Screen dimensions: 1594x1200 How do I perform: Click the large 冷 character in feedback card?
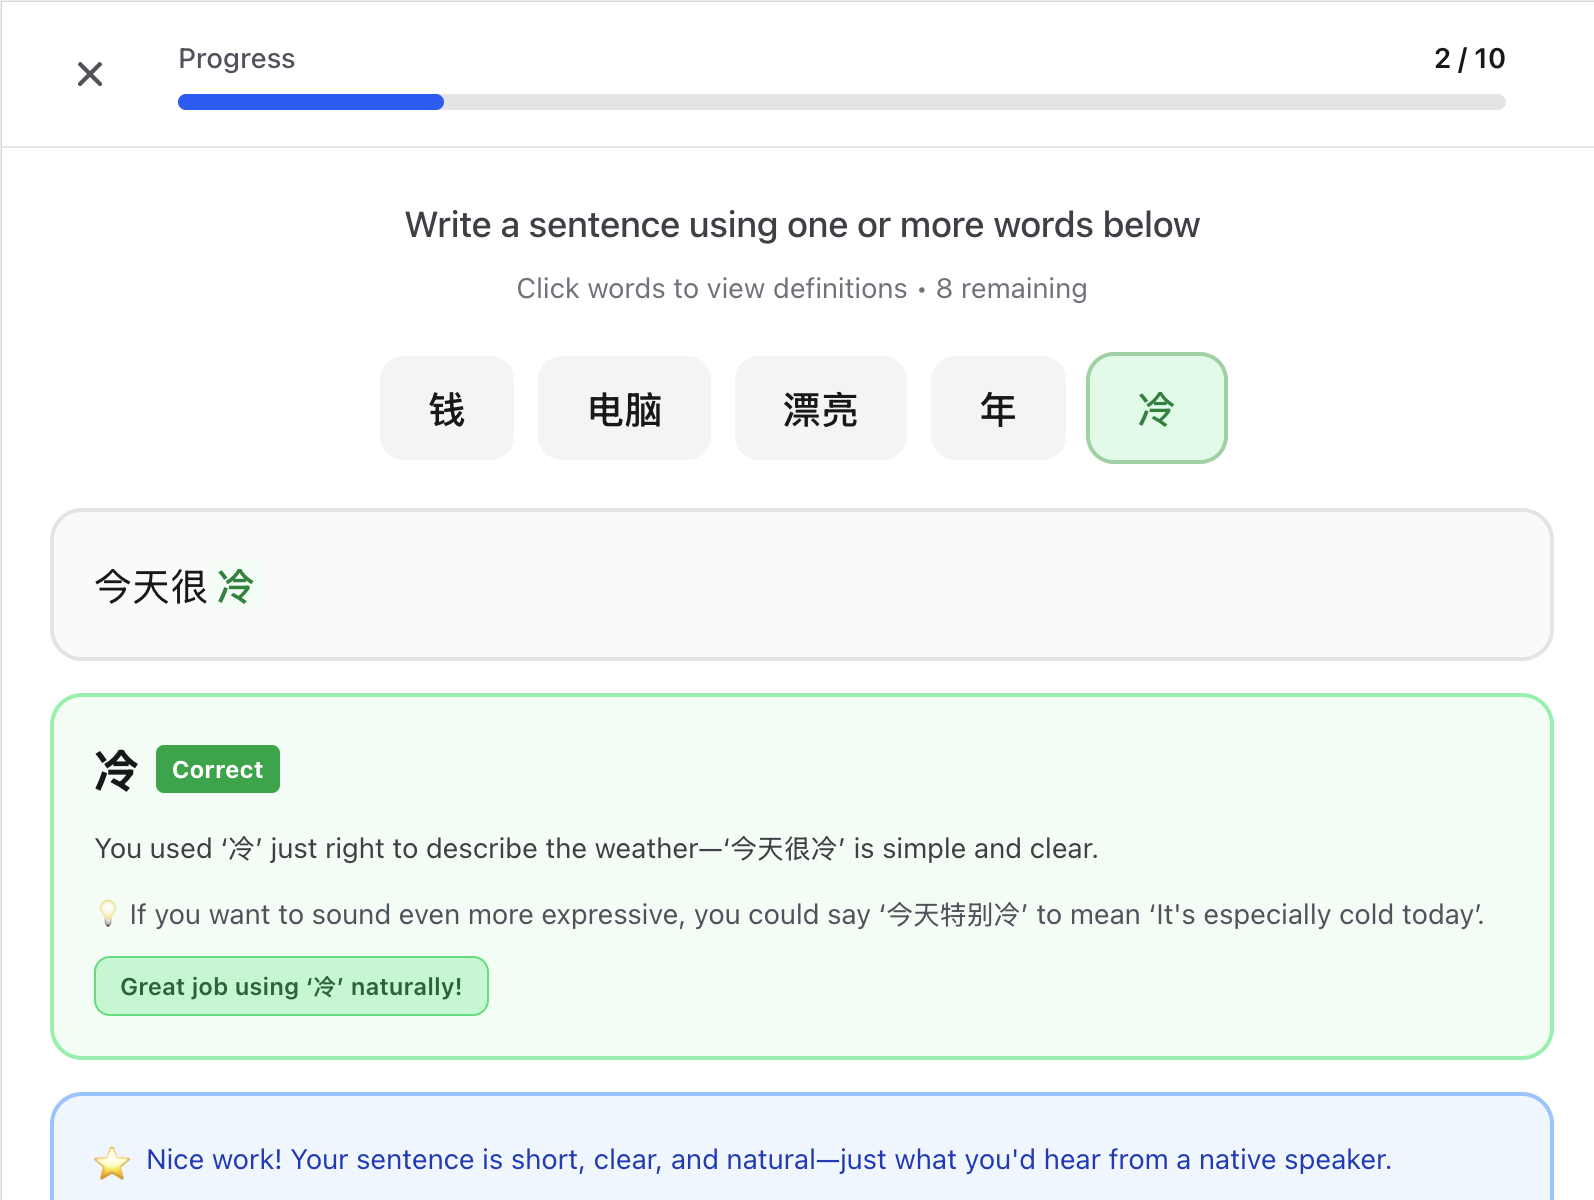point(116,770)
